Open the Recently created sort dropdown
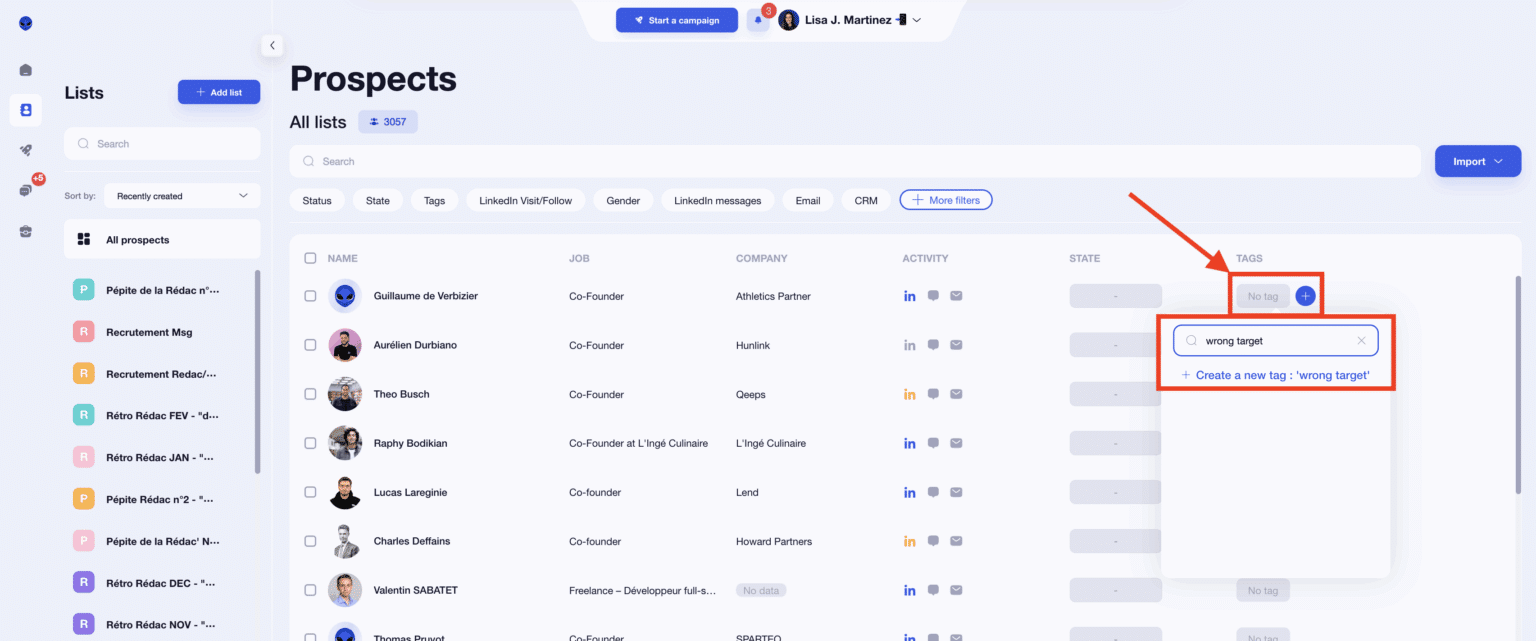Viewport: 1536px width, 641px height. click(x=181, y=196)
